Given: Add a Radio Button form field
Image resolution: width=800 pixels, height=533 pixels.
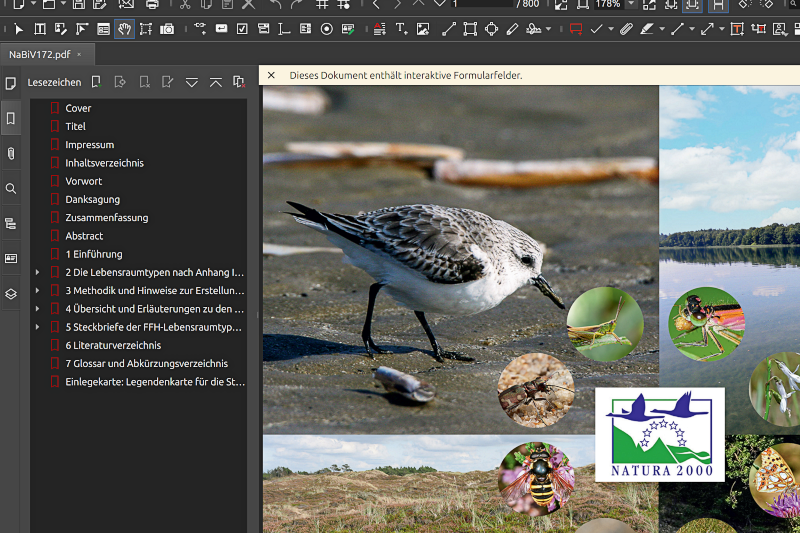Looking at the screenshot, I should tap(327, 29).
